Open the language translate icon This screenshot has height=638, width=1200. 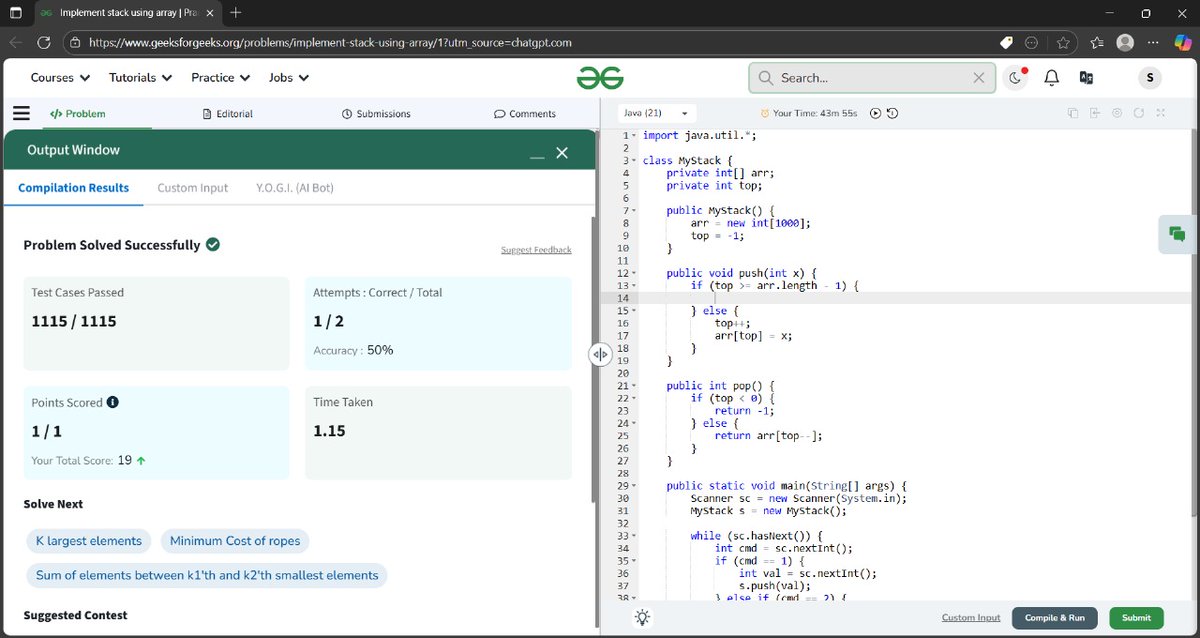point(1086,78)
